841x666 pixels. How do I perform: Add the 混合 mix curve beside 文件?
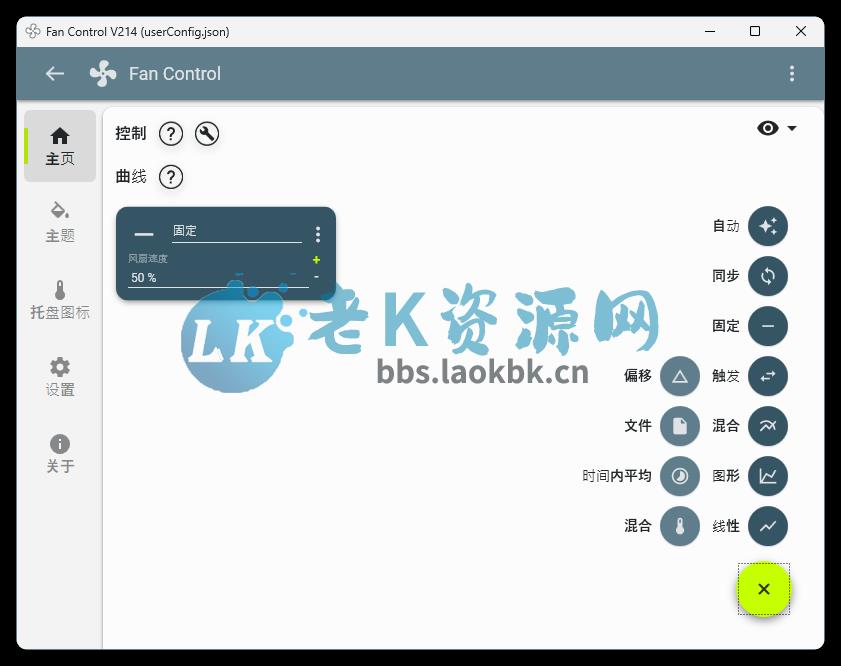[x=768, y=426]
